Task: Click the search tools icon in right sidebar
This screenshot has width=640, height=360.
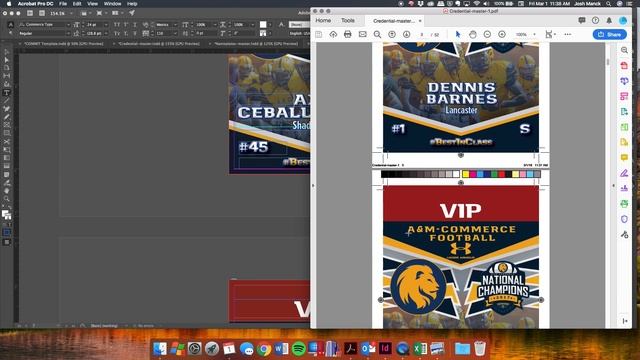Action: tap(624, 50)
